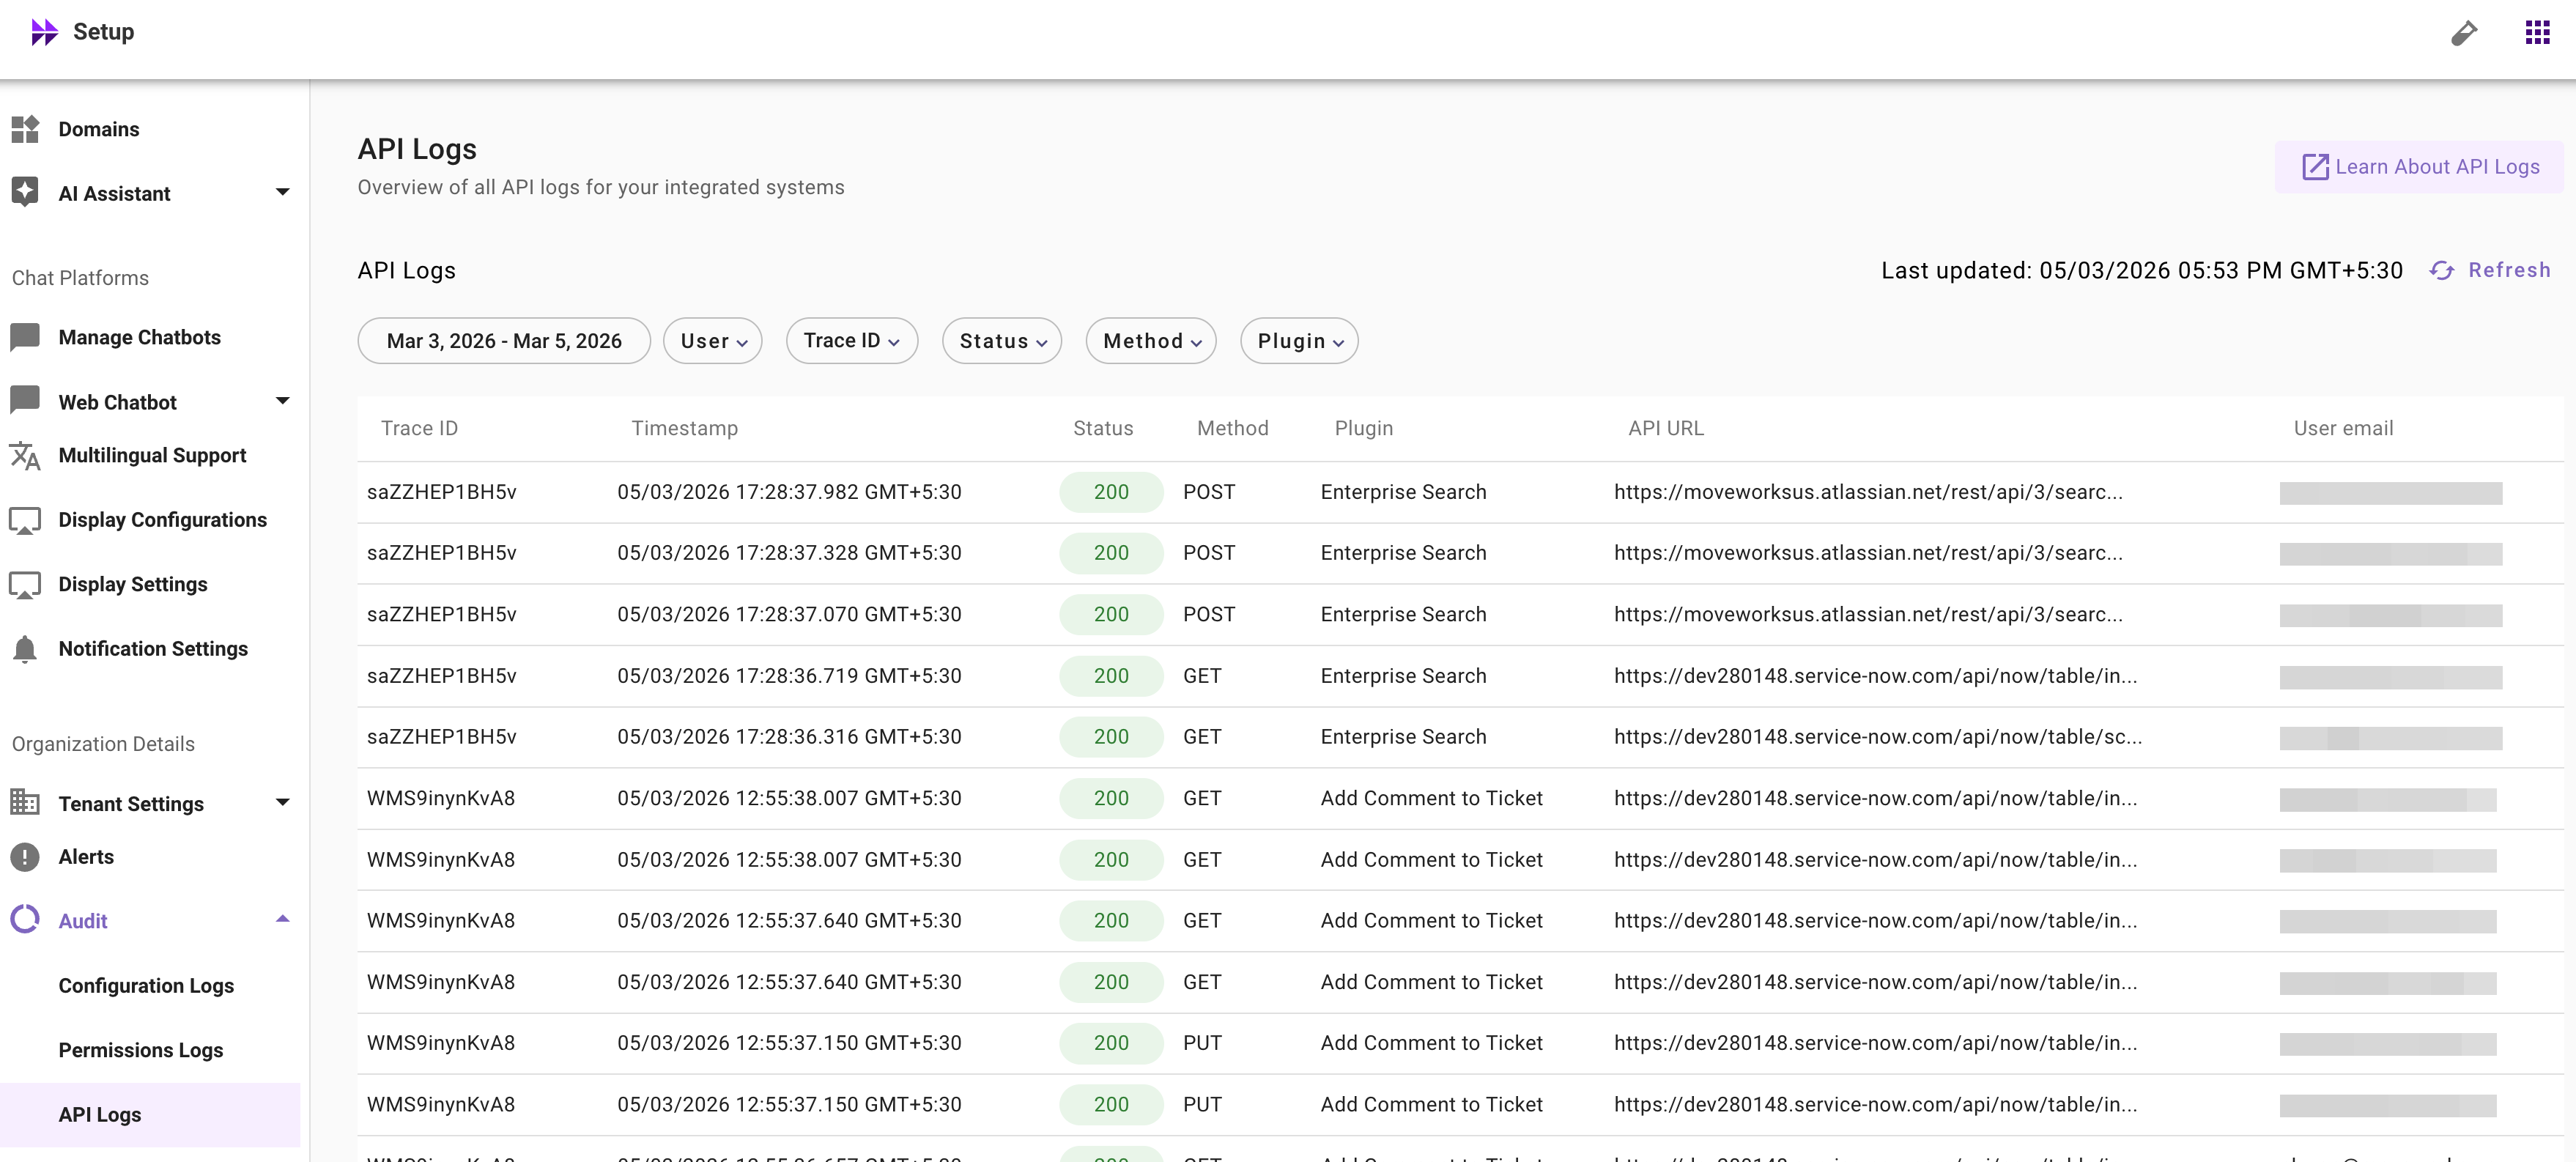Open the Status filter dropdown
Screen dimensions: 2576x1162
pos(1001,341)
